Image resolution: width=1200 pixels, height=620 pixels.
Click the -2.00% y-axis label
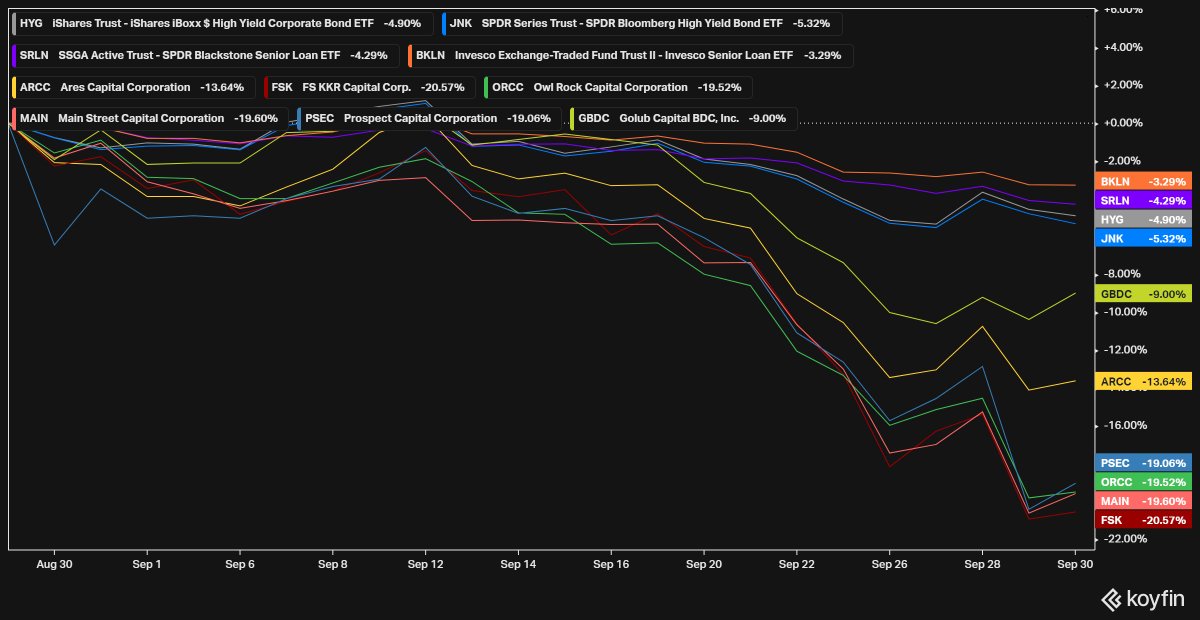tap(1122, 161)
